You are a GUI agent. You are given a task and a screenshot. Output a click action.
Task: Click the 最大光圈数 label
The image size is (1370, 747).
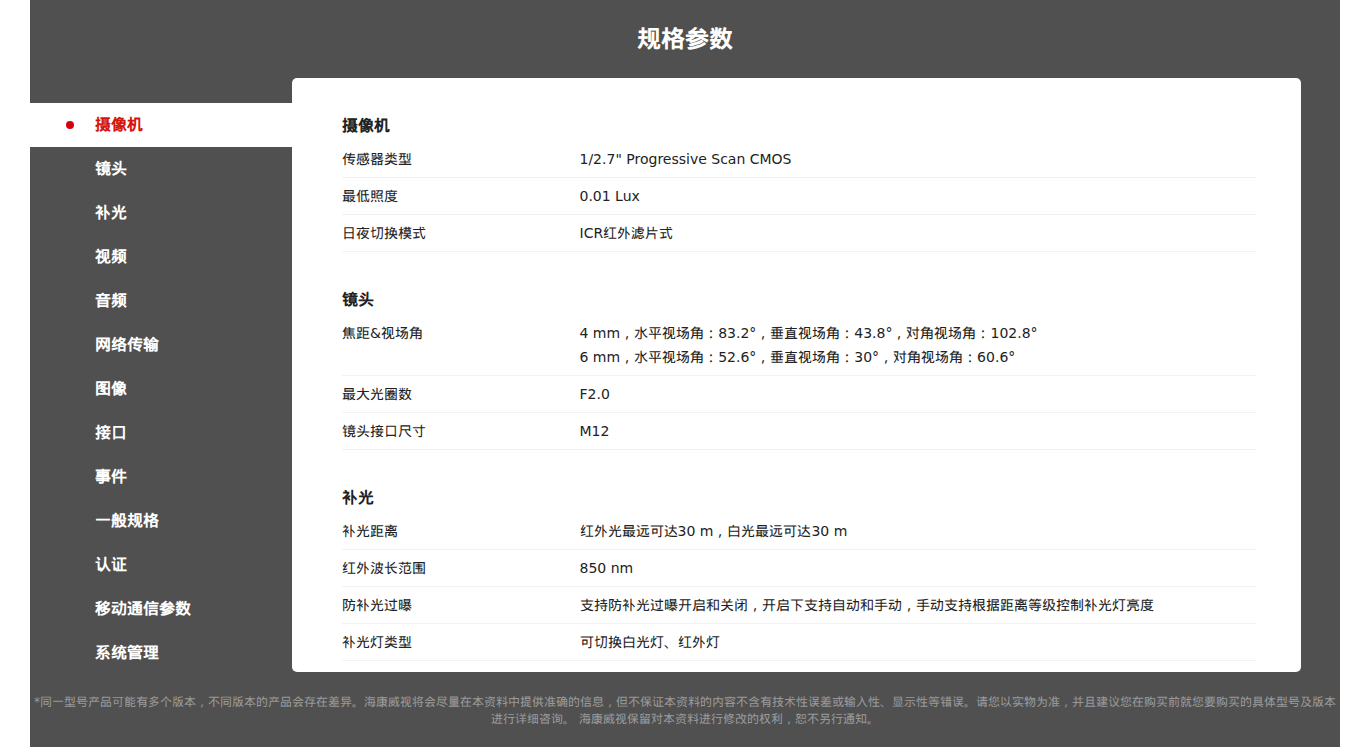click(377, 394)
